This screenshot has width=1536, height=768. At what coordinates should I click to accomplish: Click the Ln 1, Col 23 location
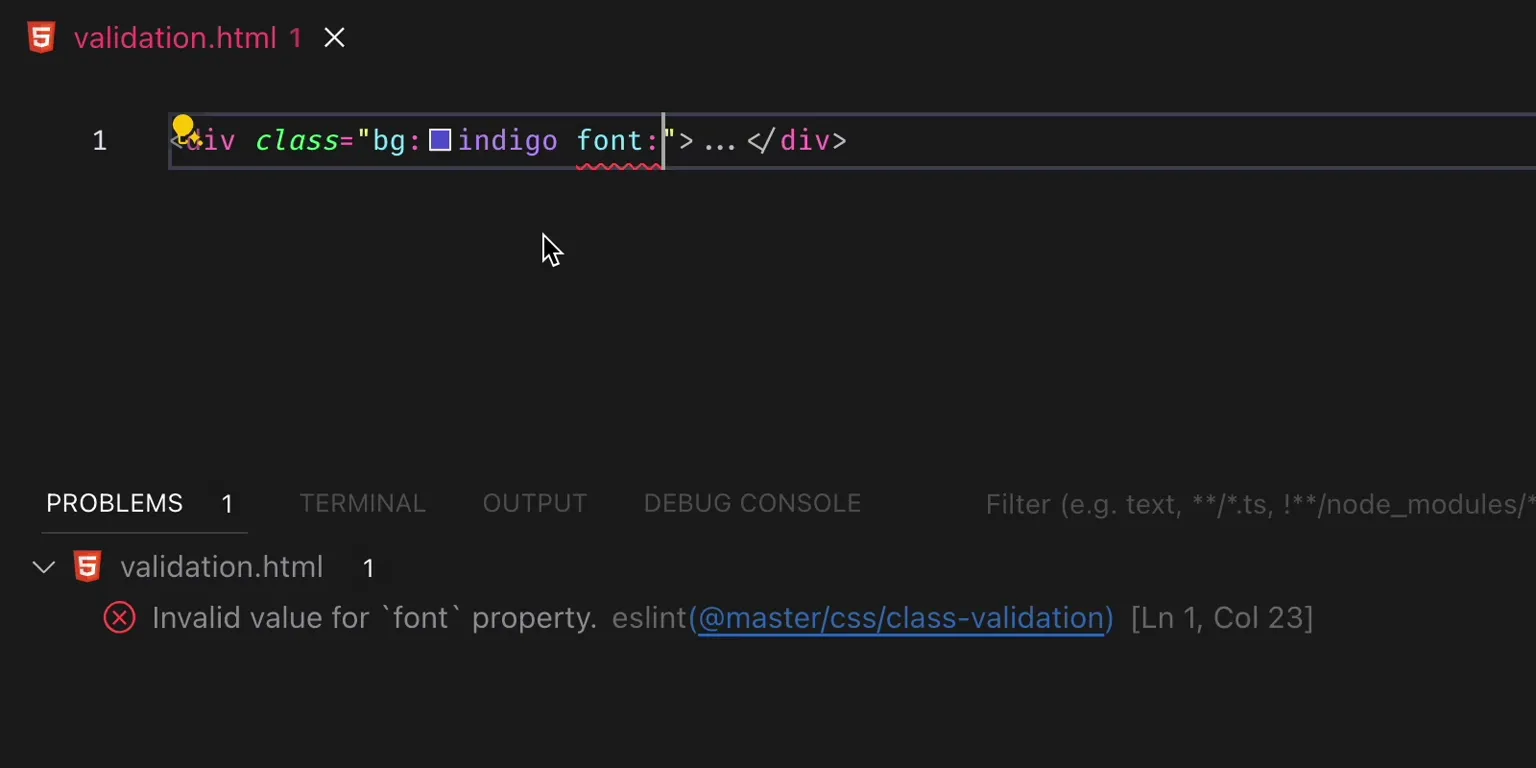(1222, 618)
